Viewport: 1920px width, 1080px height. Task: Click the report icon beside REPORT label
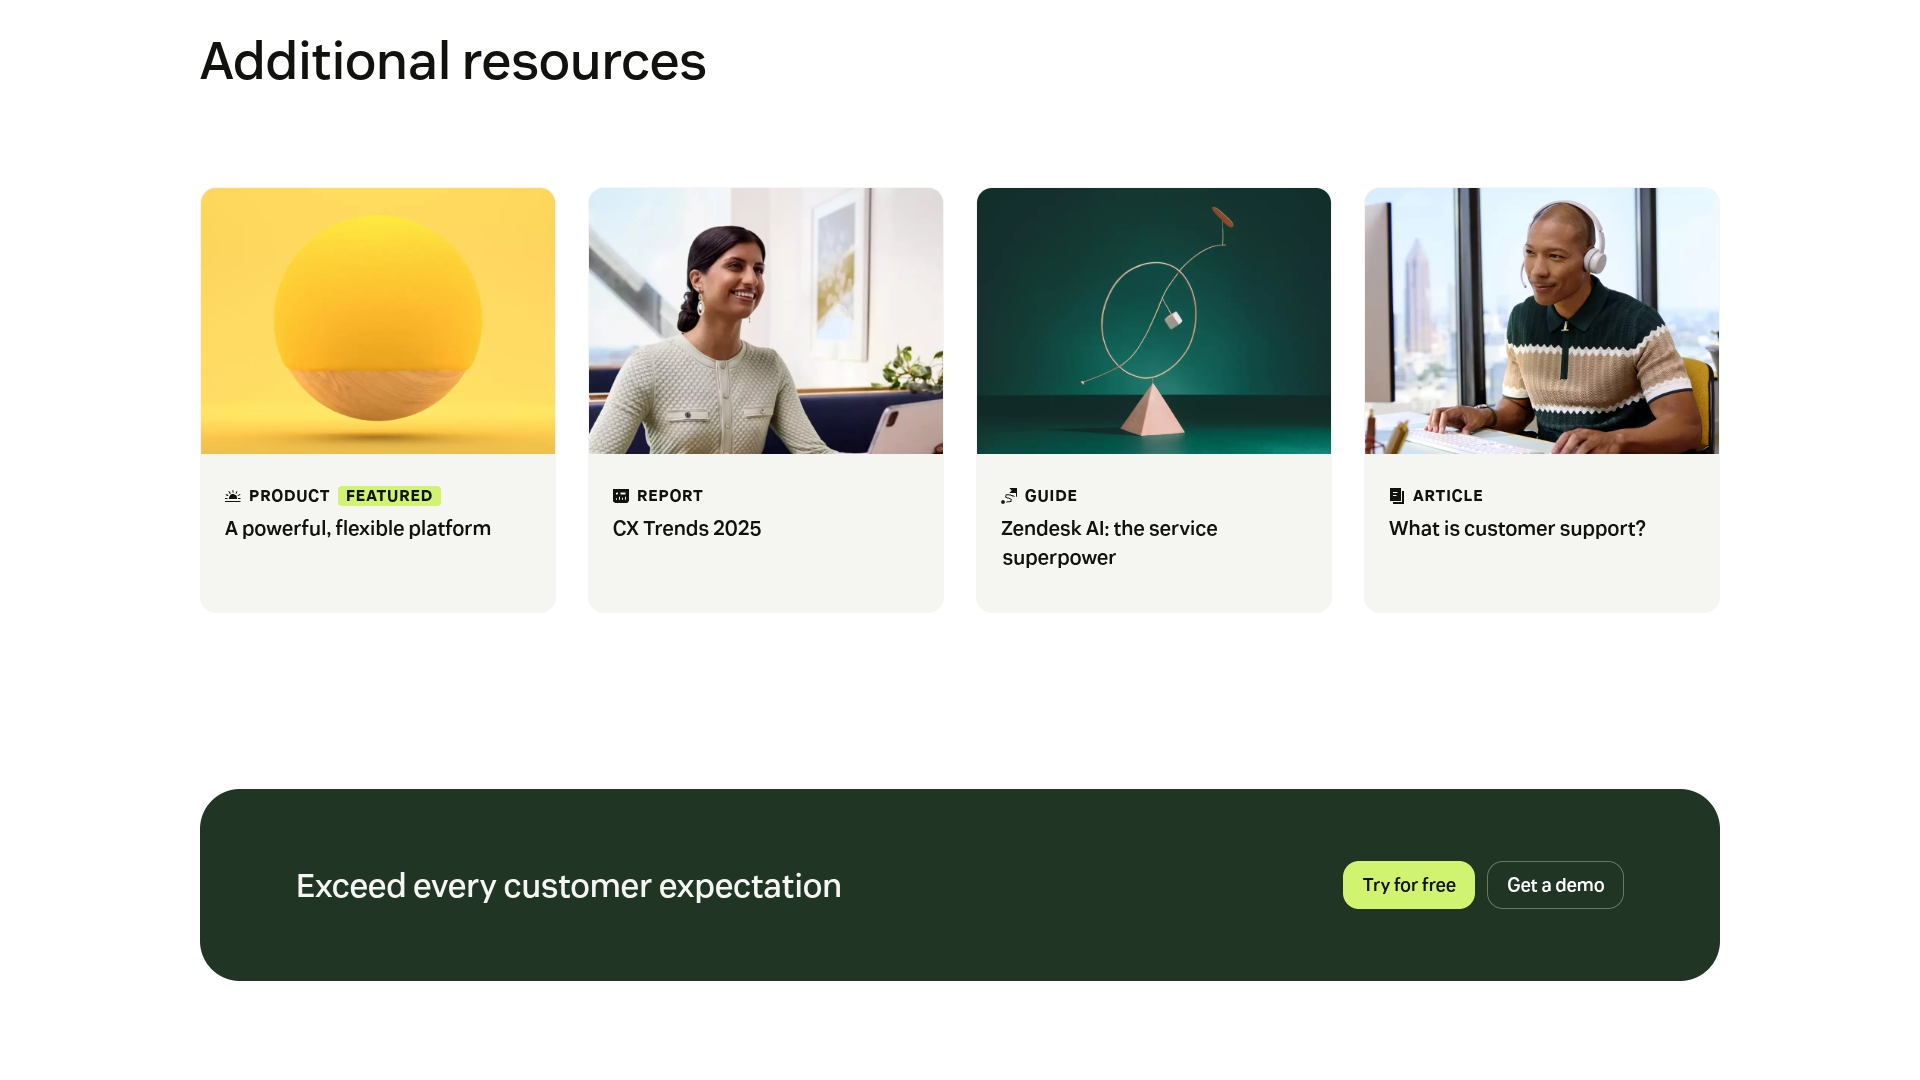[621, 496]
